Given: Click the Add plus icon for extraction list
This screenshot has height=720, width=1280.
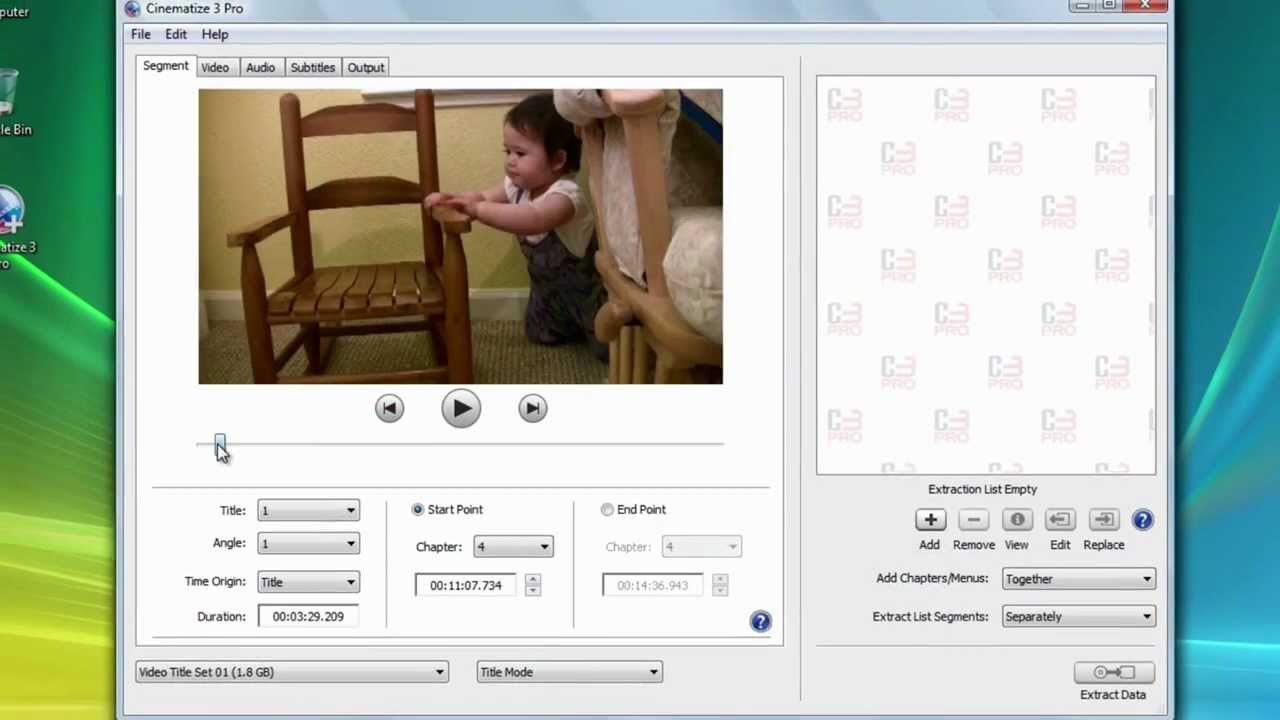Looking at the screenshot, I should (x=930, y=520).
